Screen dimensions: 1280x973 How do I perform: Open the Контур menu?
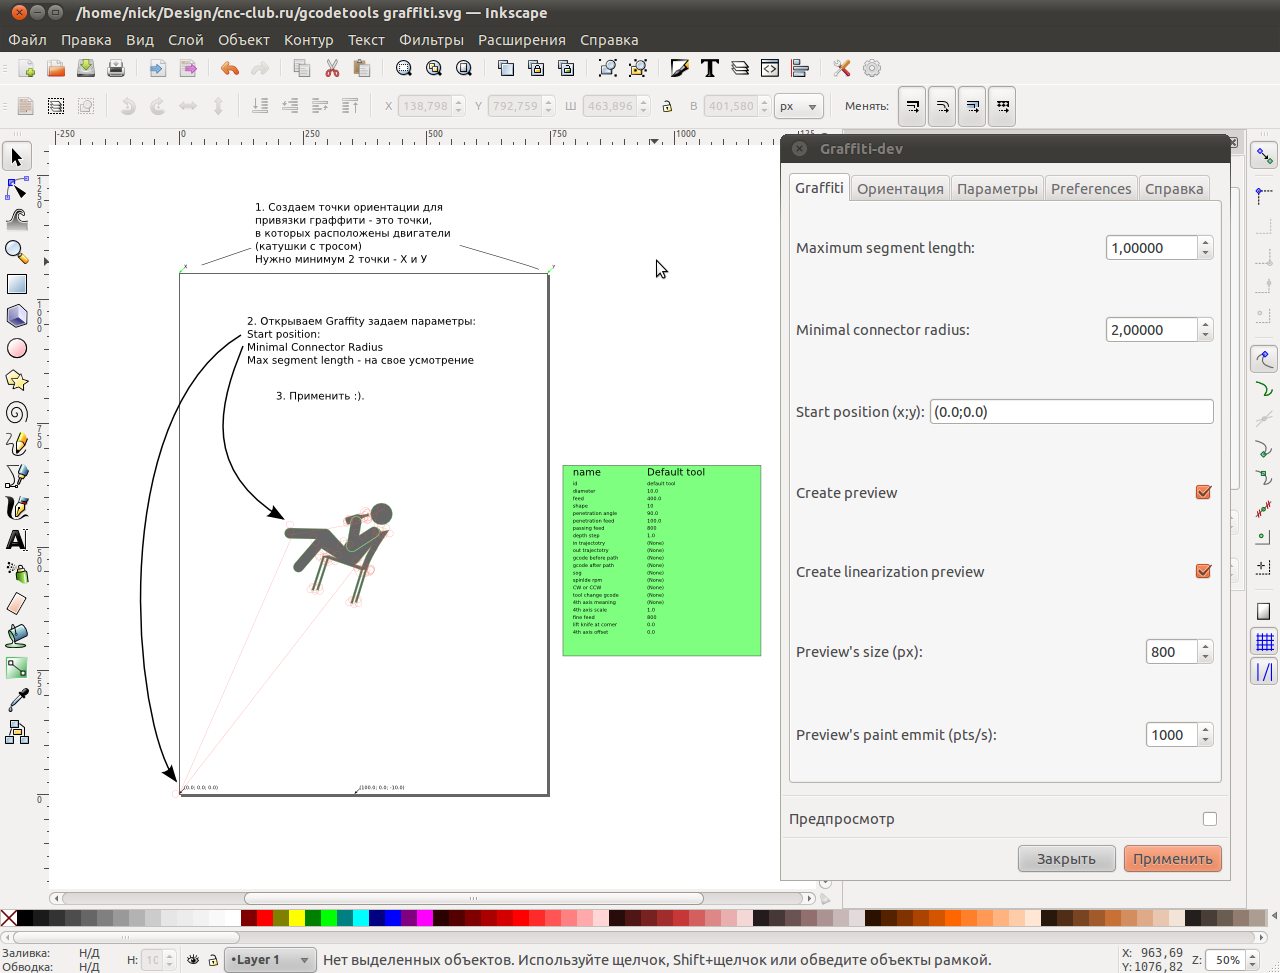(x=308, y=40)
